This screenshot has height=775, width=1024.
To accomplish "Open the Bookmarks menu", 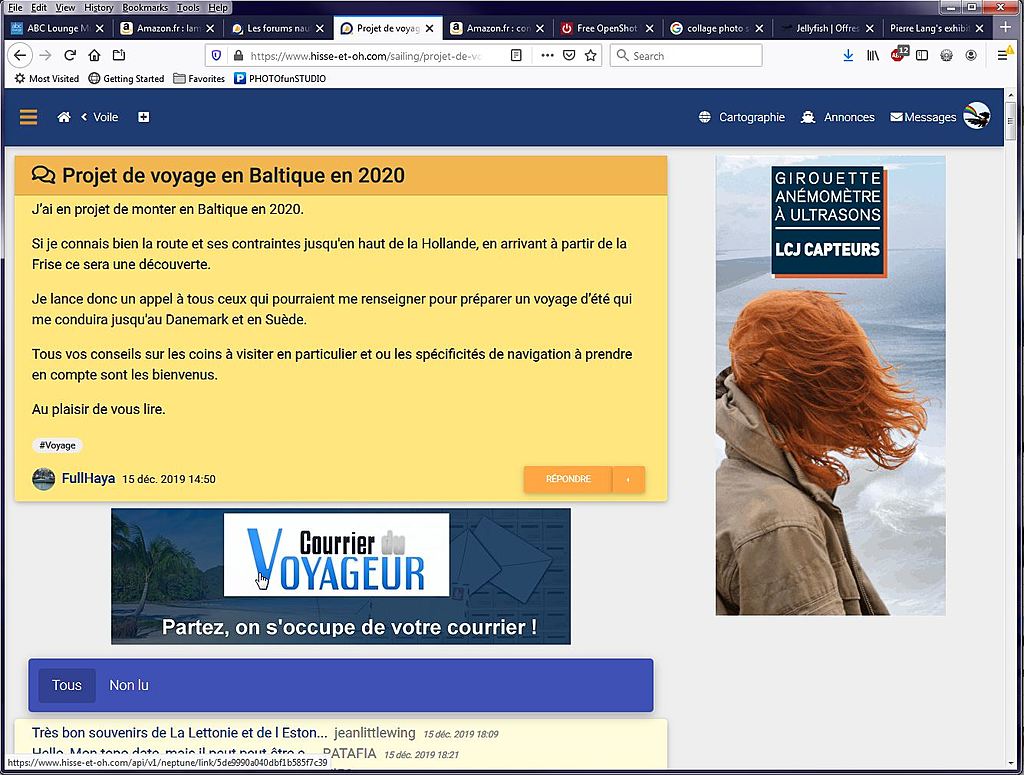I will point(145,8).
